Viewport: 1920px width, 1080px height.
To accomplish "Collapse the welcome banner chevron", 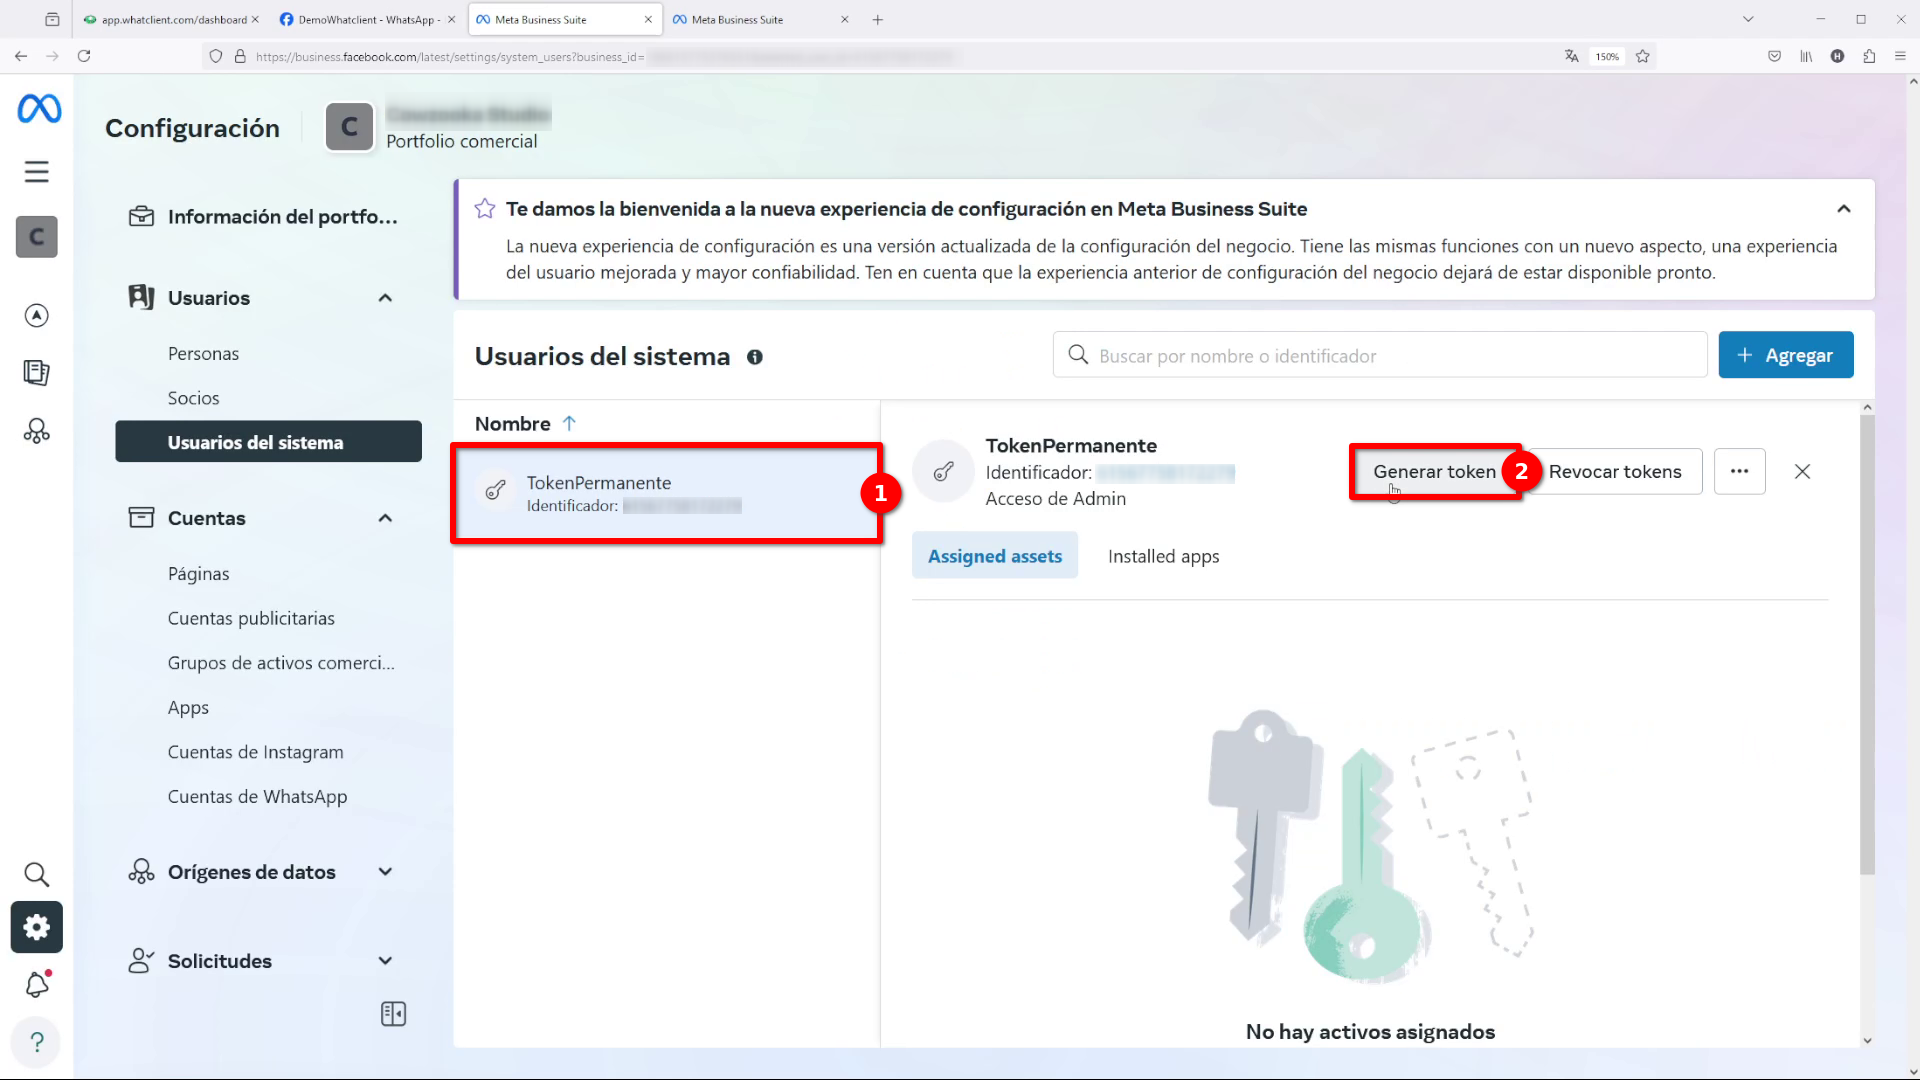I will [x=1844, y=209].
